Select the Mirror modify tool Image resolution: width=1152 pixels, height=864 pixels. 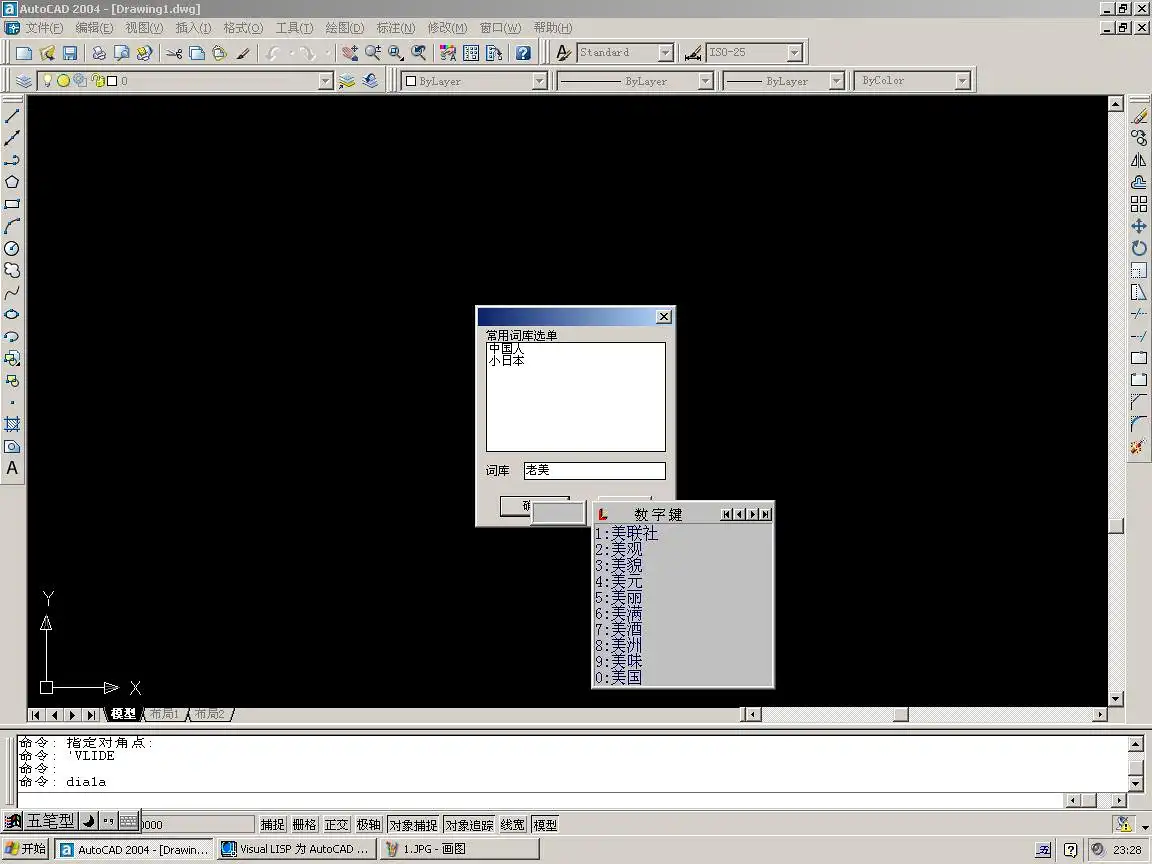(1139, 160)
